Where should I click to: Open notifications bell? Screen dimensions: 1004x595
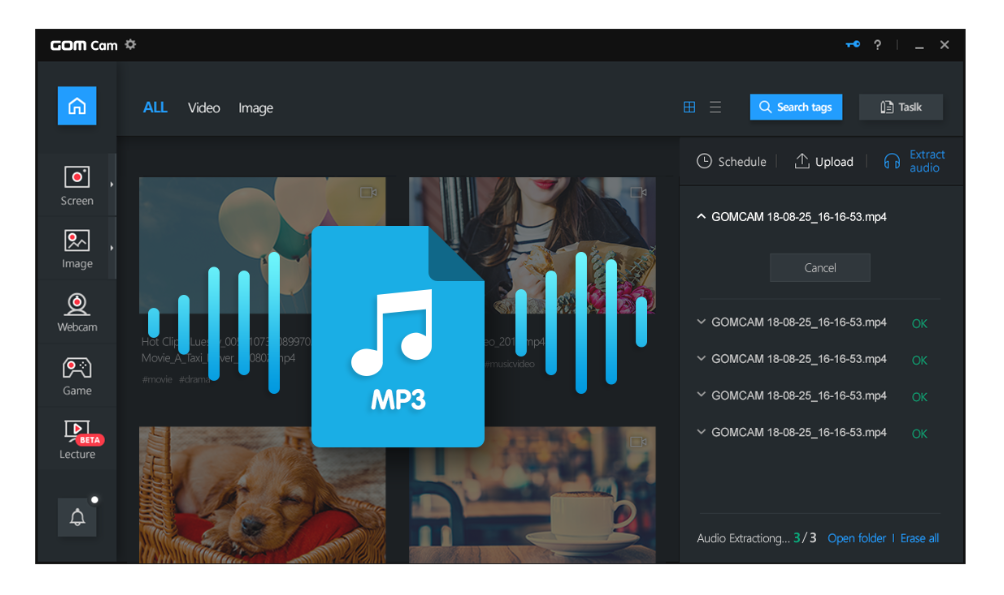[77, 517]
